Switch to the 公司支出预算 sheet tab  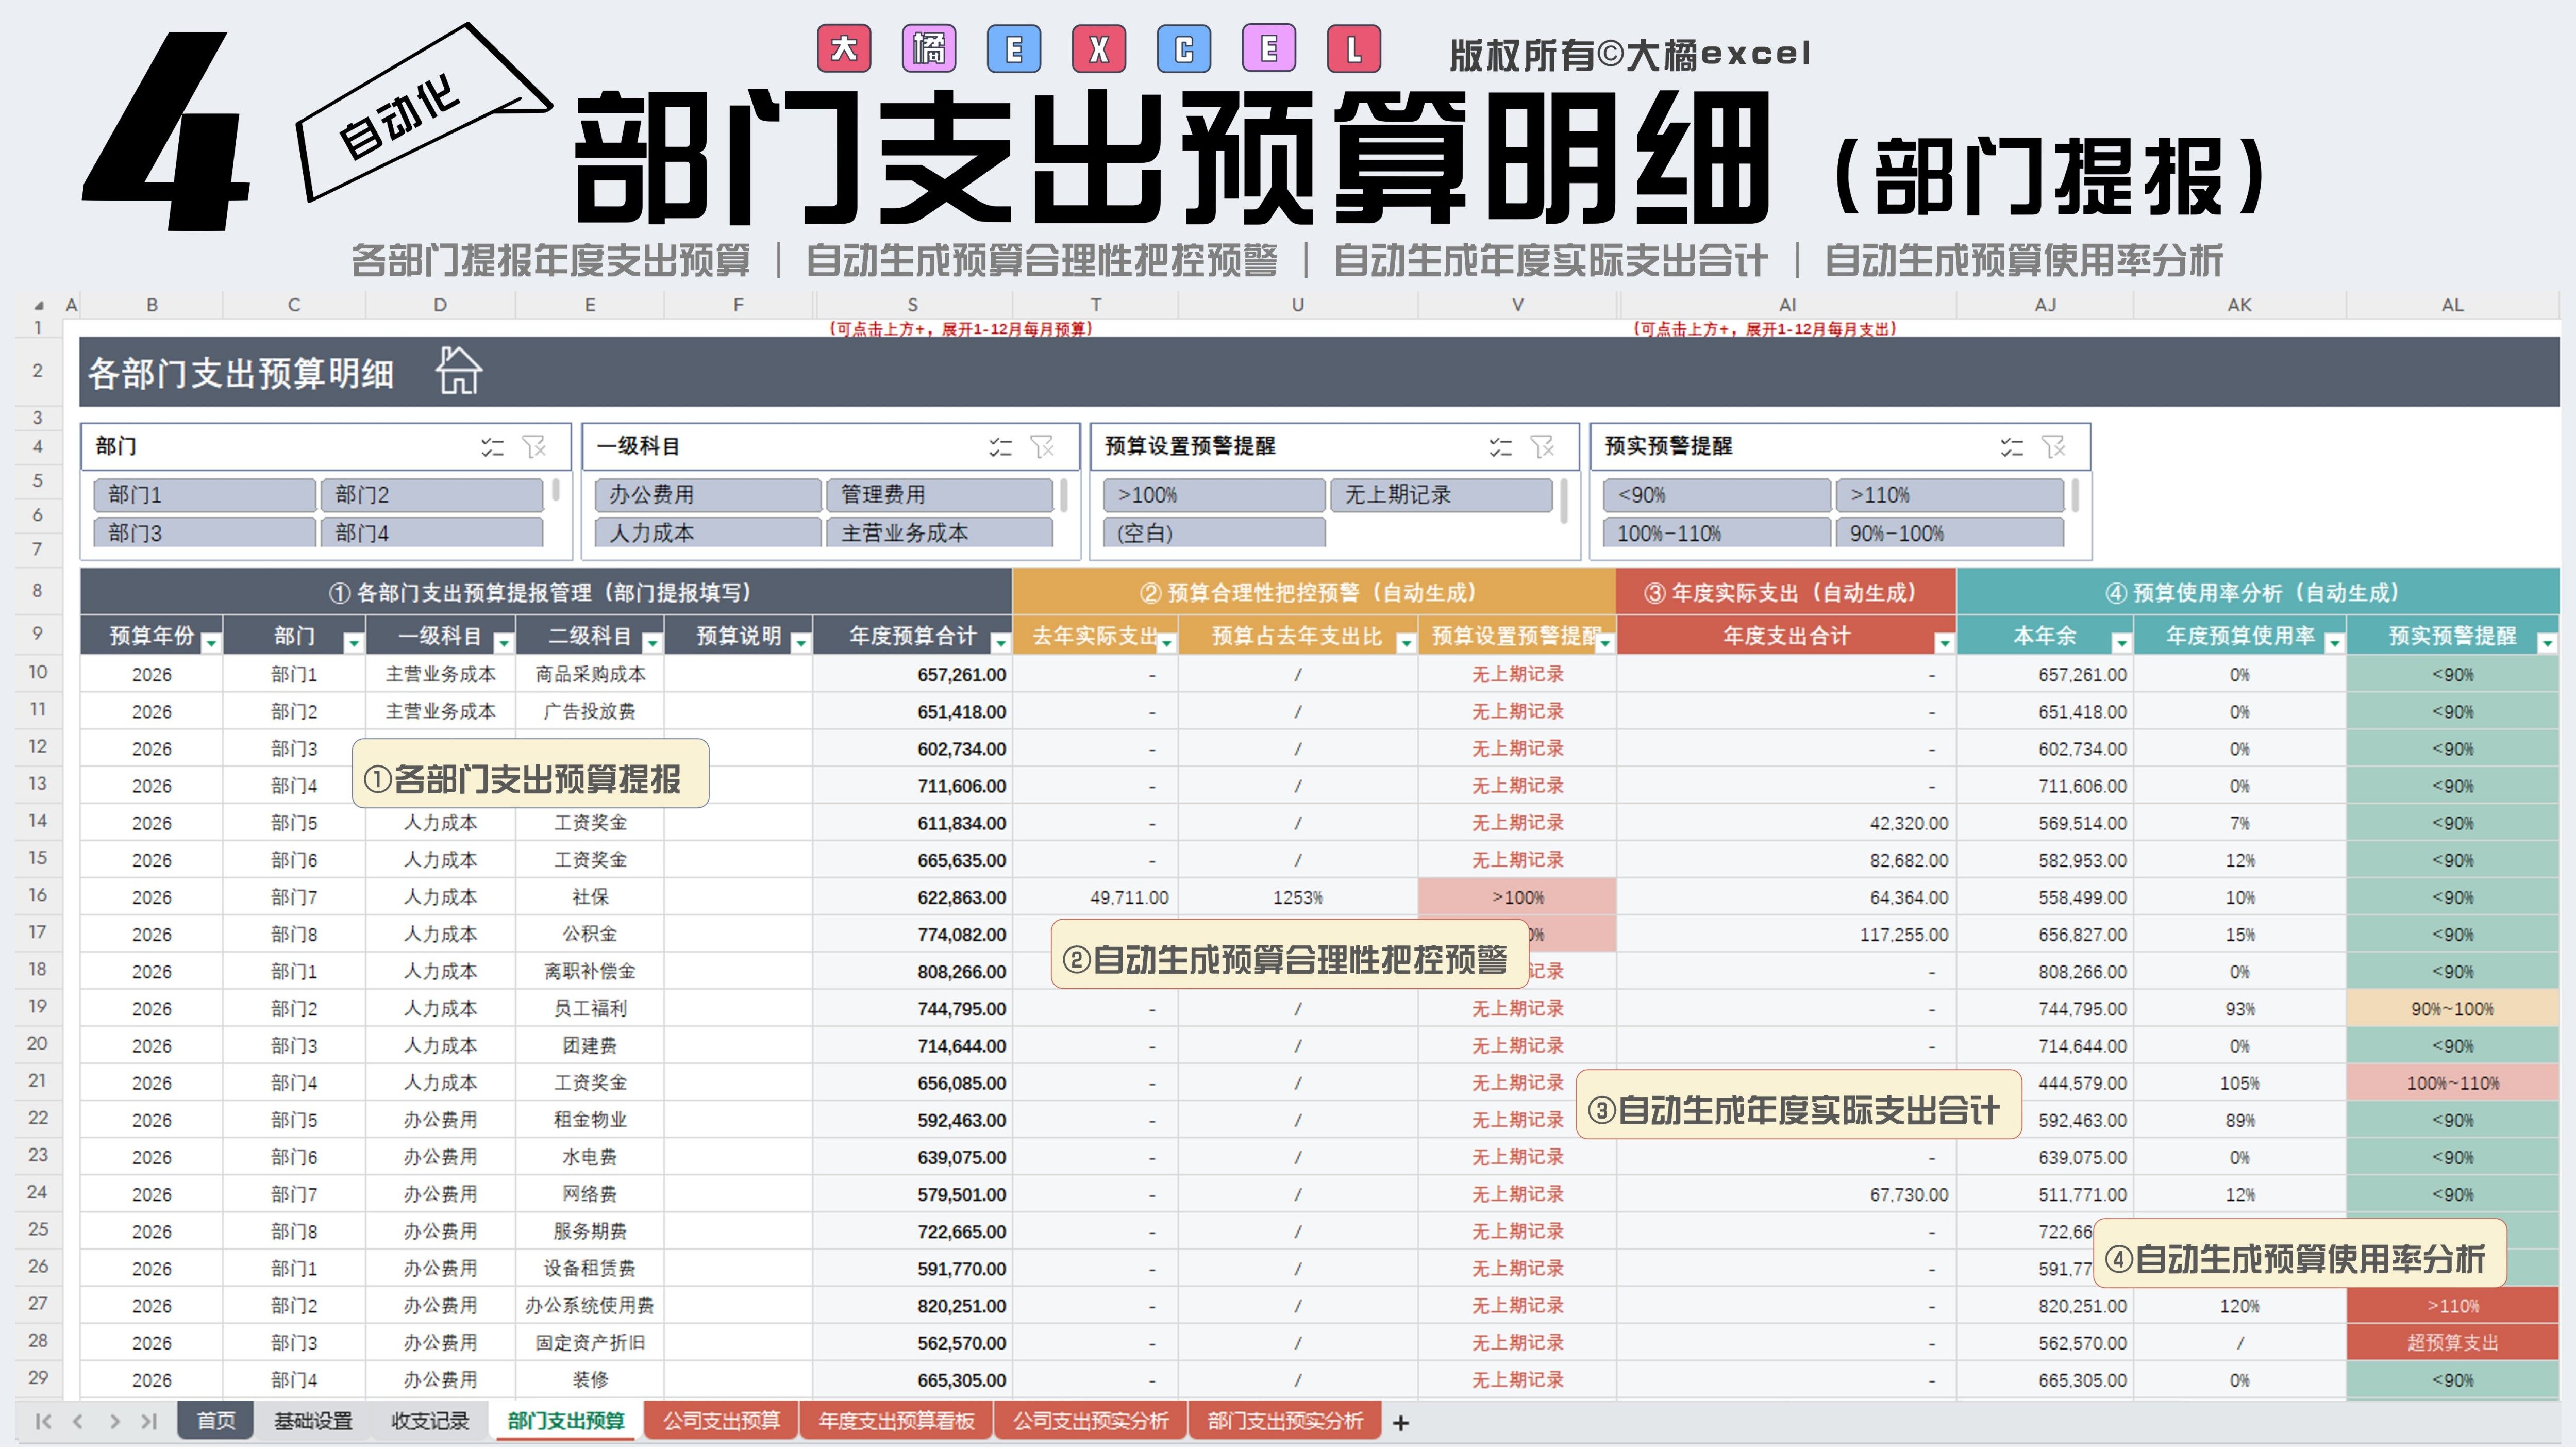coord(721,1421)
